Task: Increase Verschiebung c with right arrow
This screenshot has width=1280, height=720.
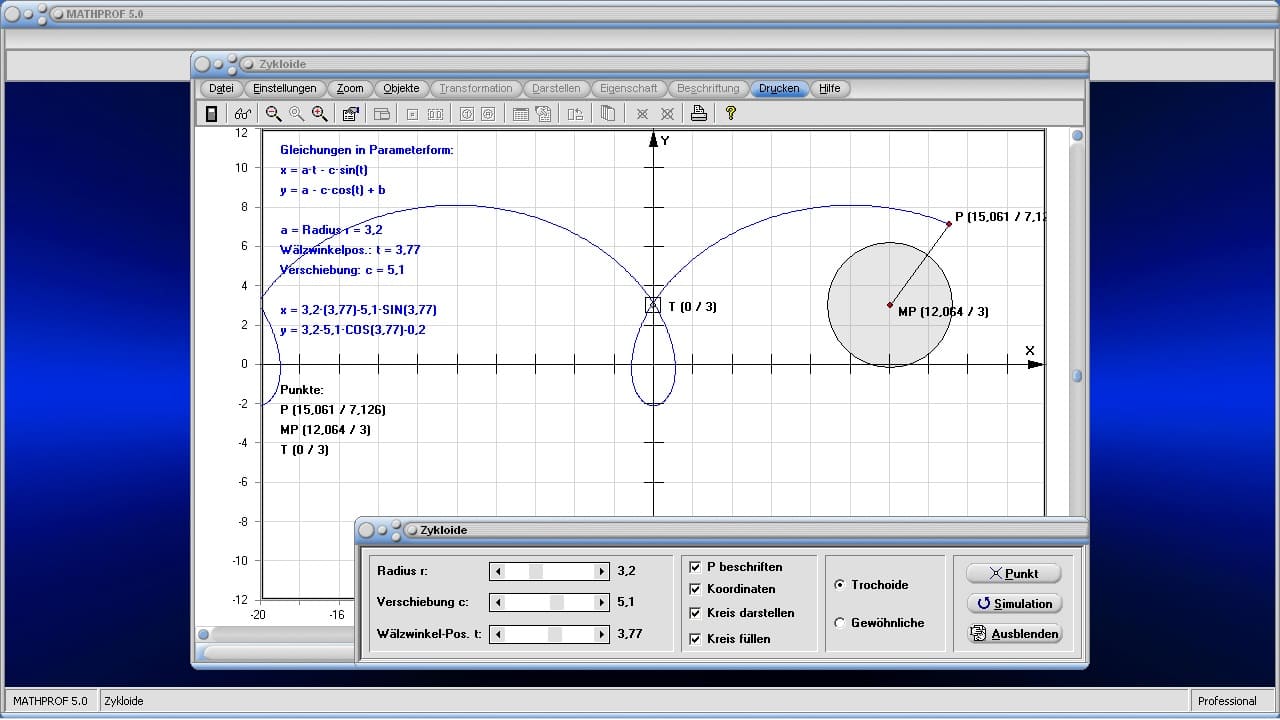Action: pyautogui.click(x=601, y=602)
